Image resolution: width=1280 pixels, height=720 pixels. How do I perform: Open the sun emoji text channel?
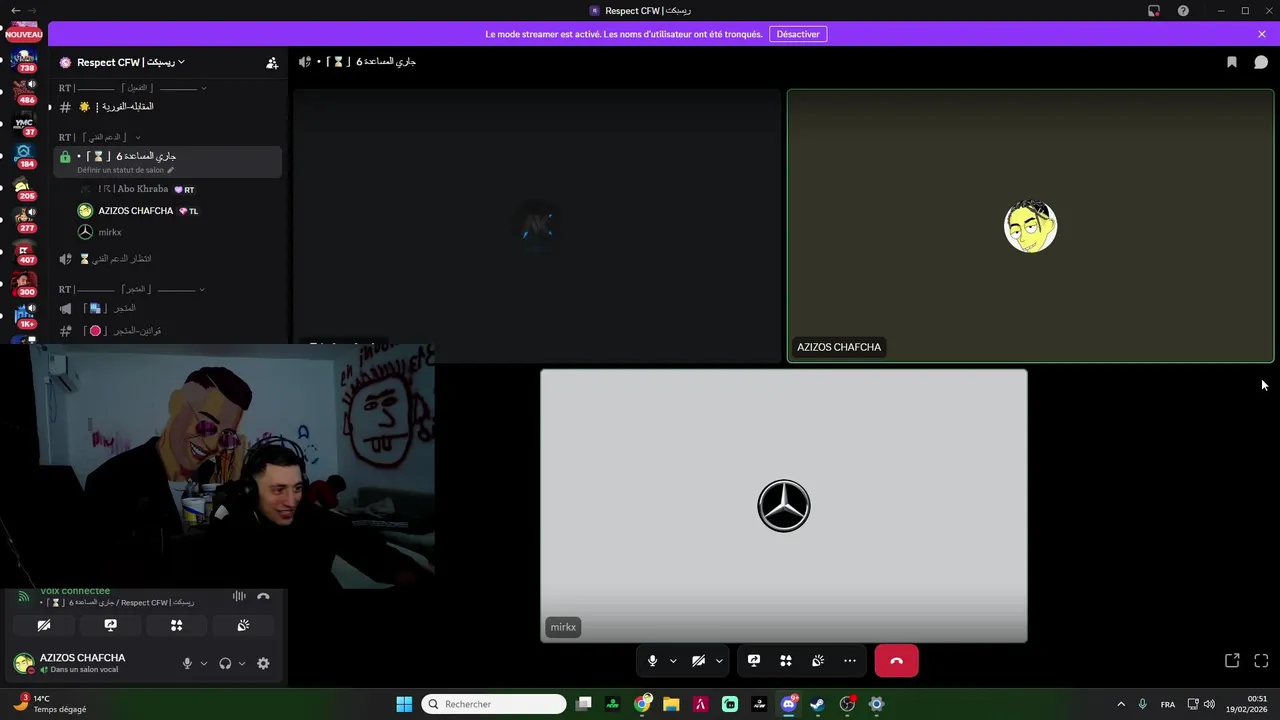(x=167, y=106)
